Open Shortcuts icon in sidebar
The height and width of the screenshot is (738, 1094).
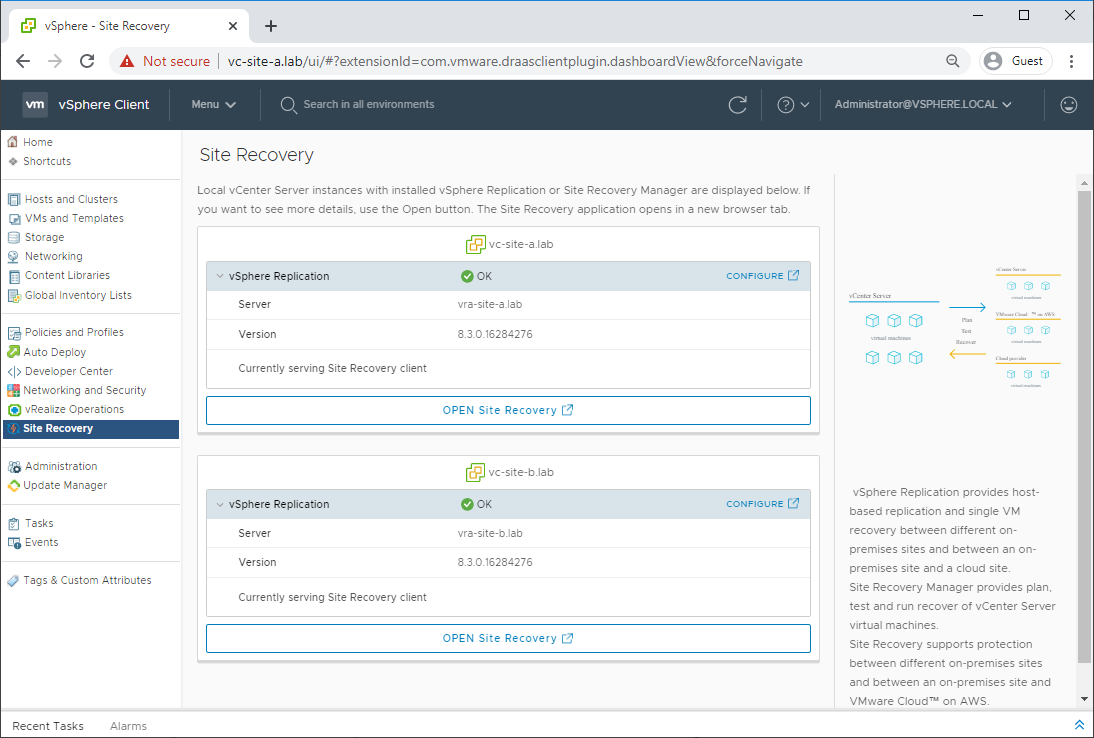(13, 161)
